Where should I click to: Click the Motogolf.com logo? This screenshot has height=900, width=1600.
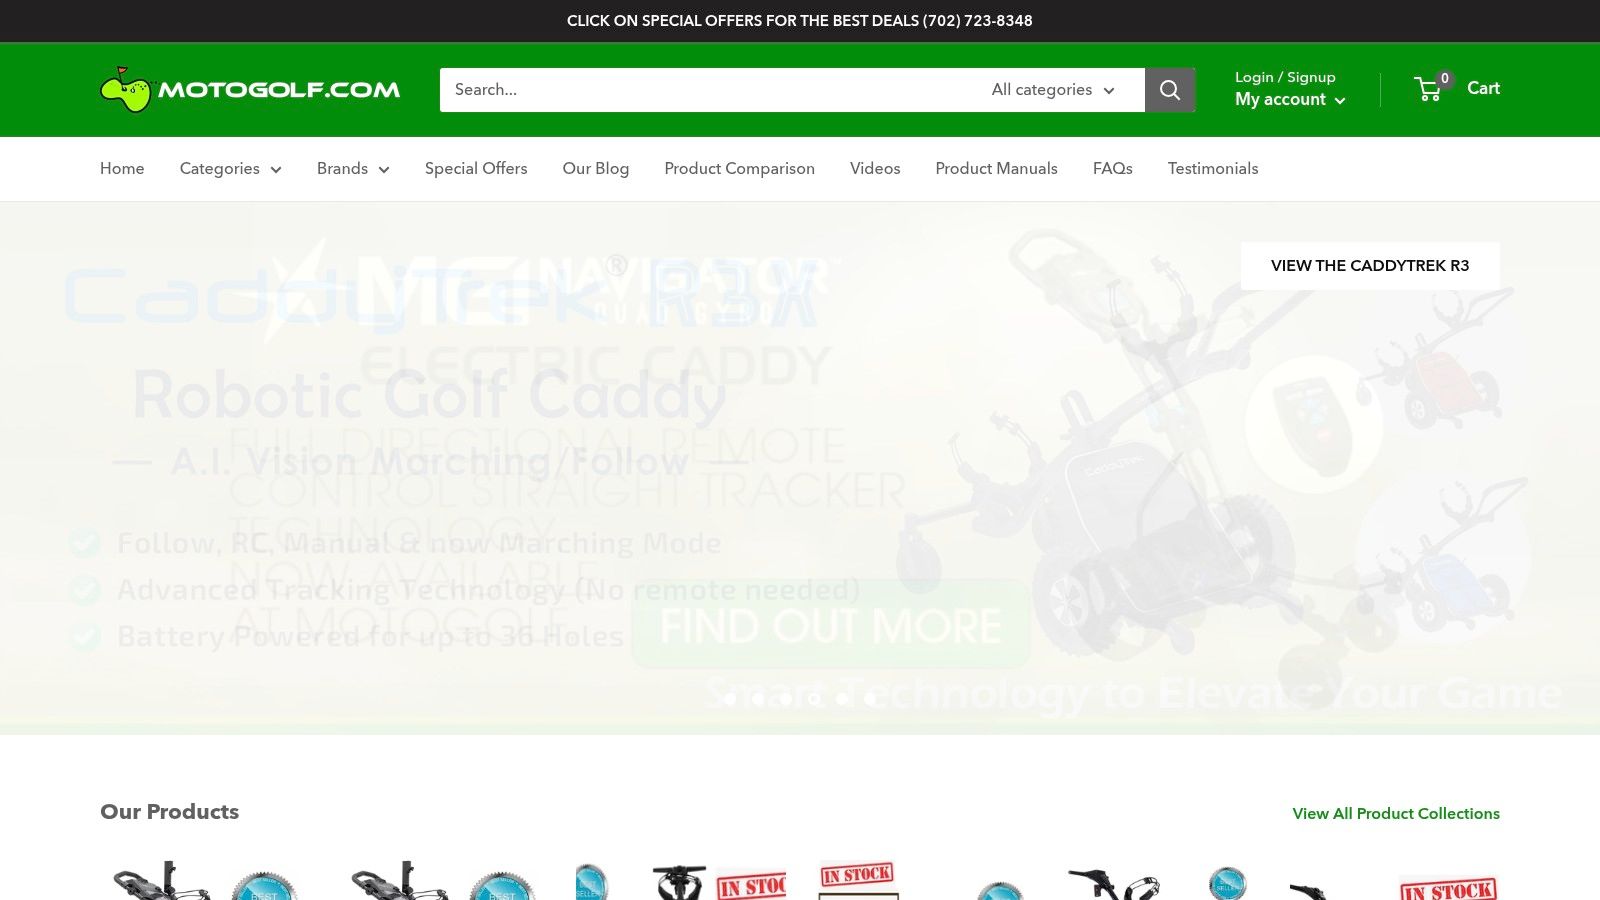(250, 89)
